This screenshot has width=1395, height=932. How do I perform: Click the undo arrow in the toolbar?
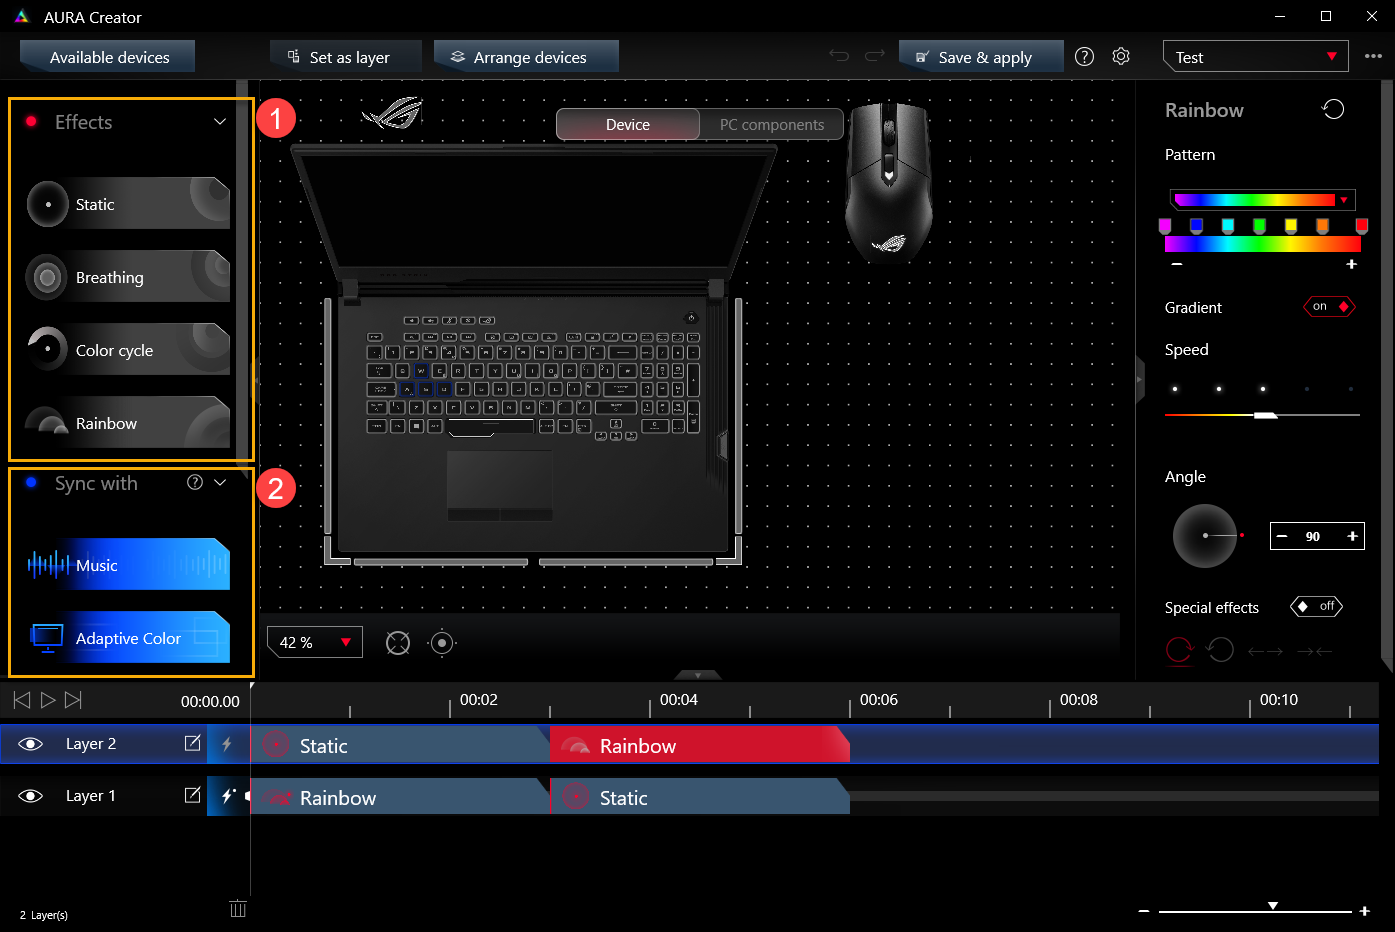point(839,56)
